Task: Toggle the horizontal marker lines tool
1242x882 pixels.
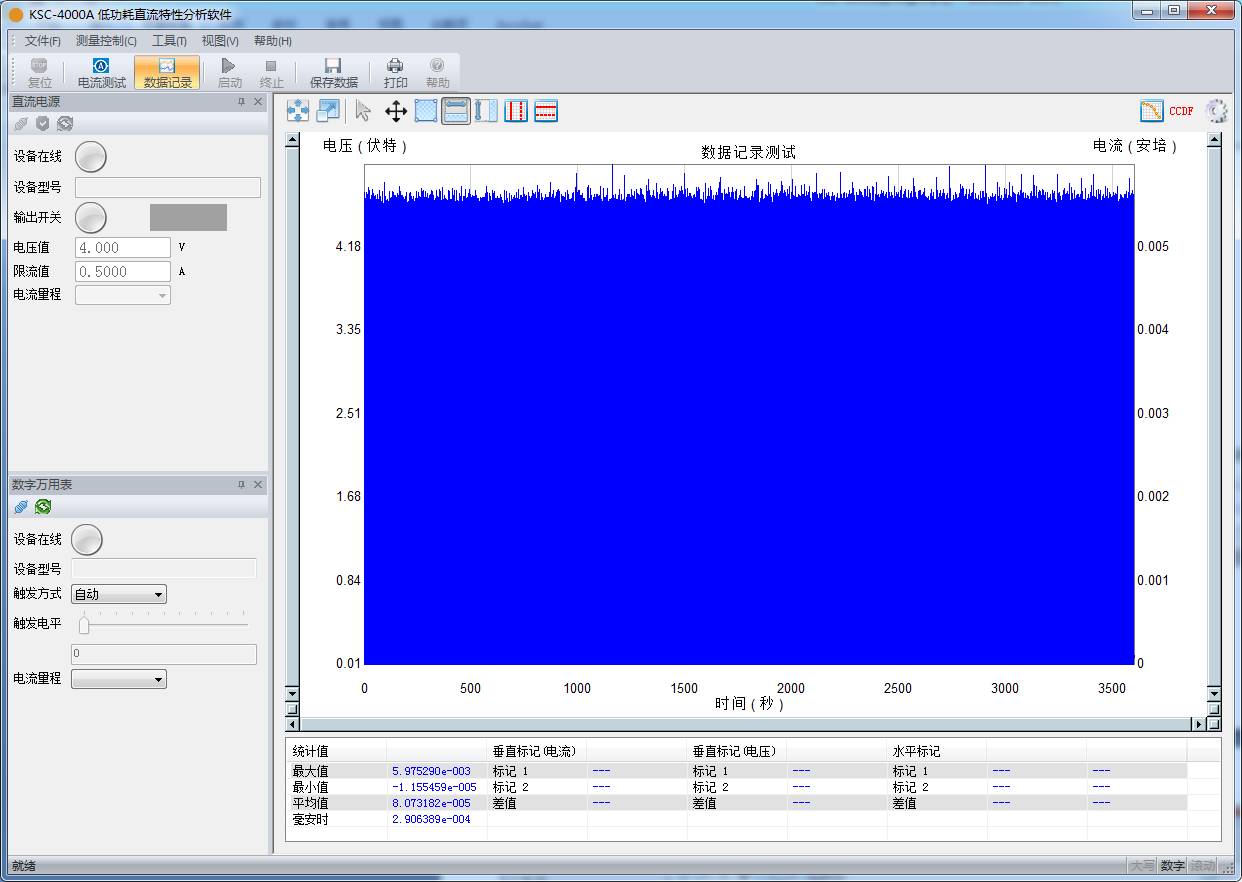Action: (546, 111)
